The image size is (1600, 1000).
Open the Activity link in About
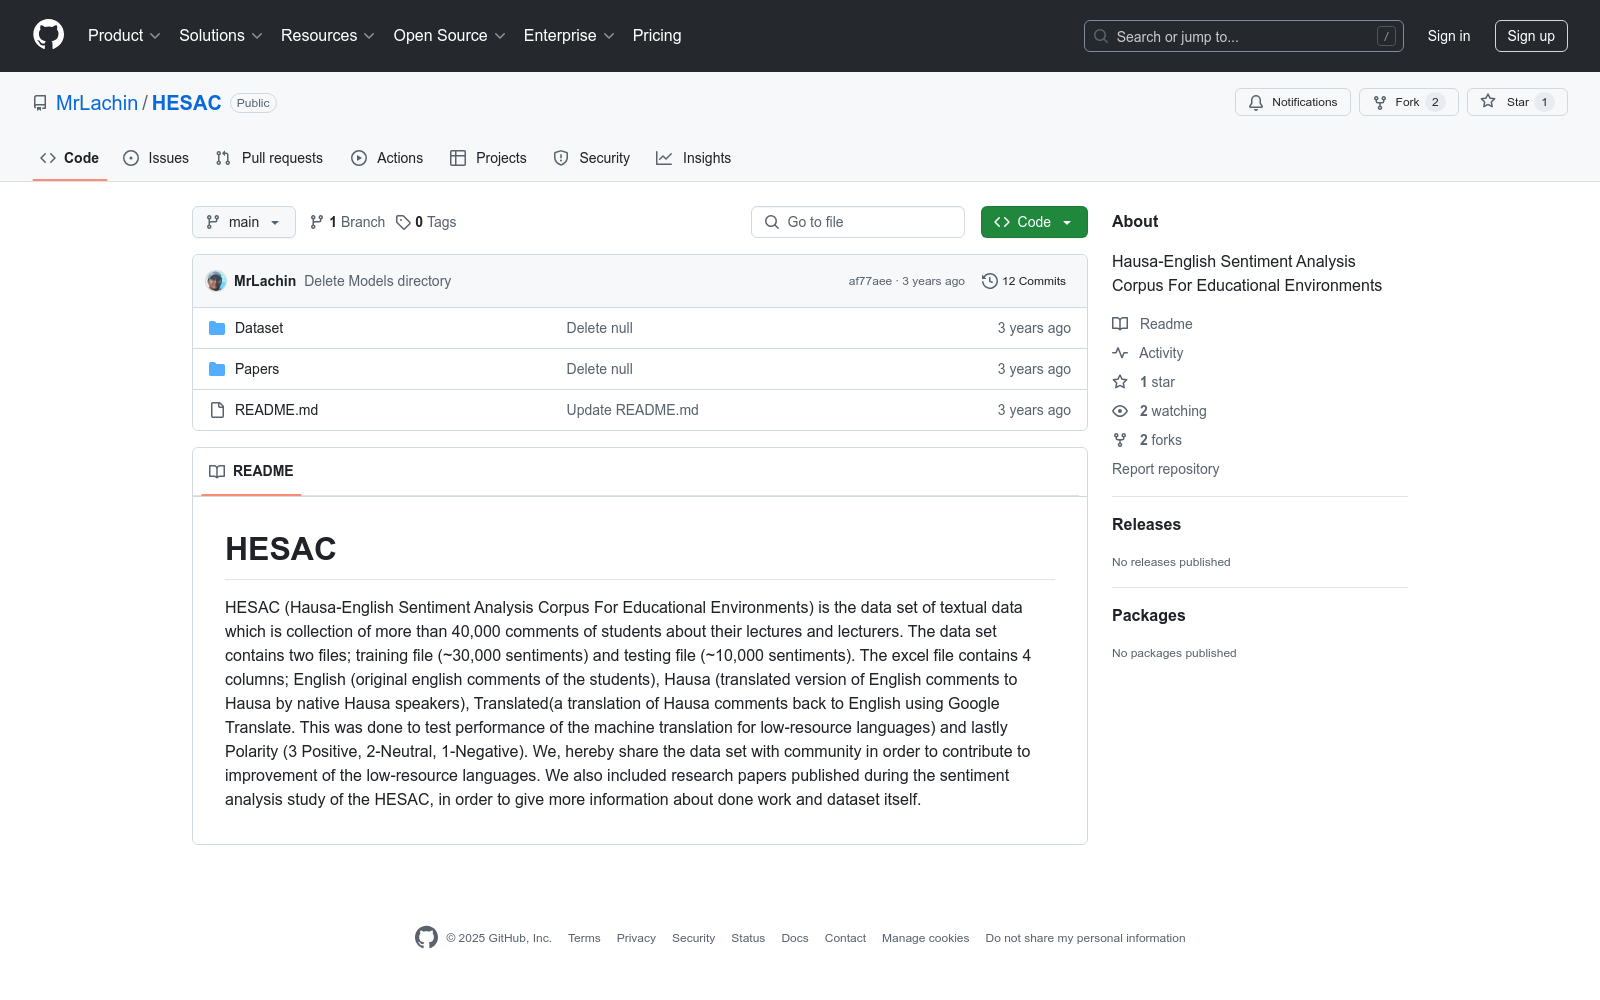(x=1148, y=353)
